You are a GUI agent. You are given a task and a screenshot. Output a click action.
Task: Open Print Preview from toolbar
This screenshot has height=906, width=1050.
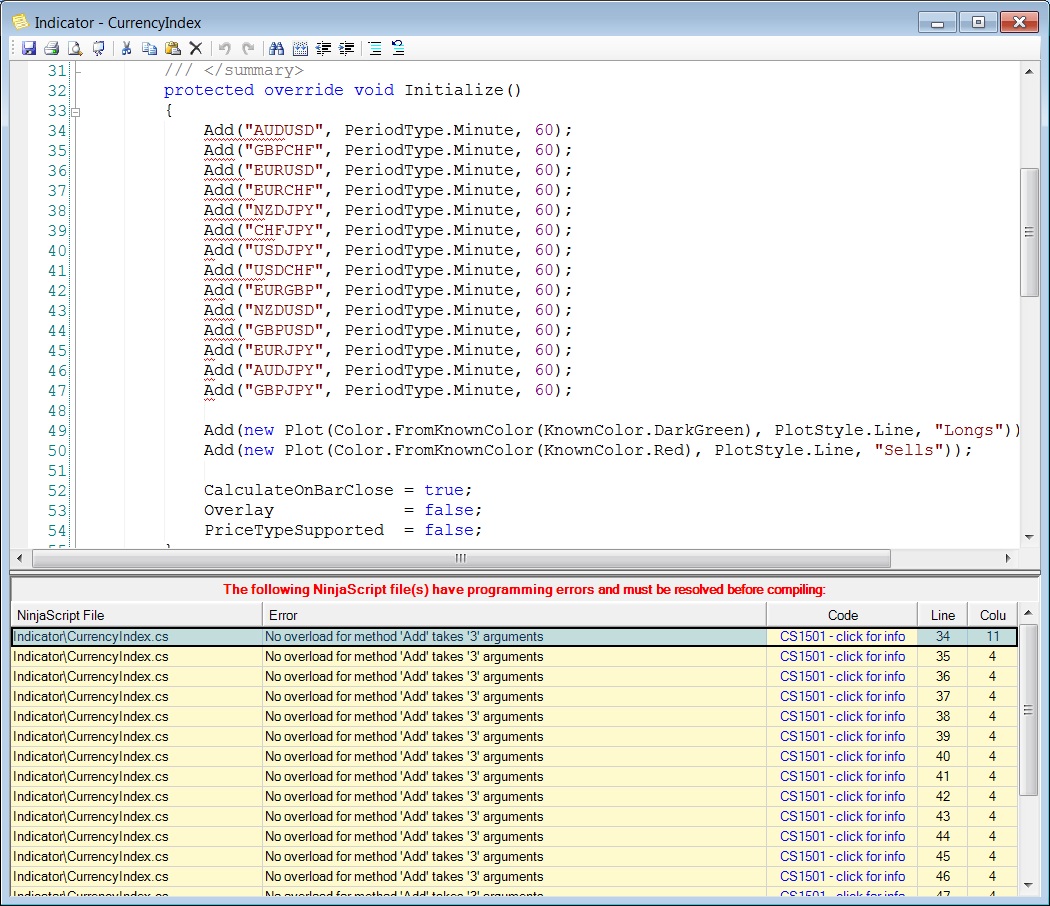(74, 48)
